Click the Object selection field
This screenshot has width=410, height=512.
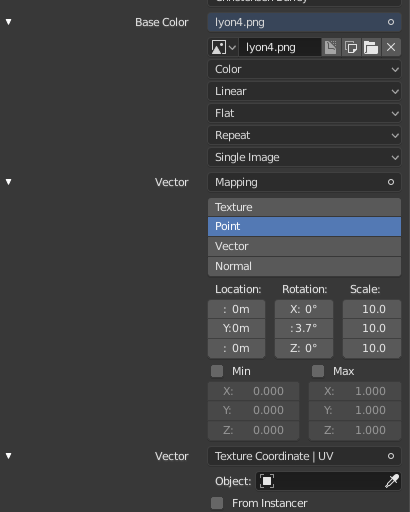(328, 481)
